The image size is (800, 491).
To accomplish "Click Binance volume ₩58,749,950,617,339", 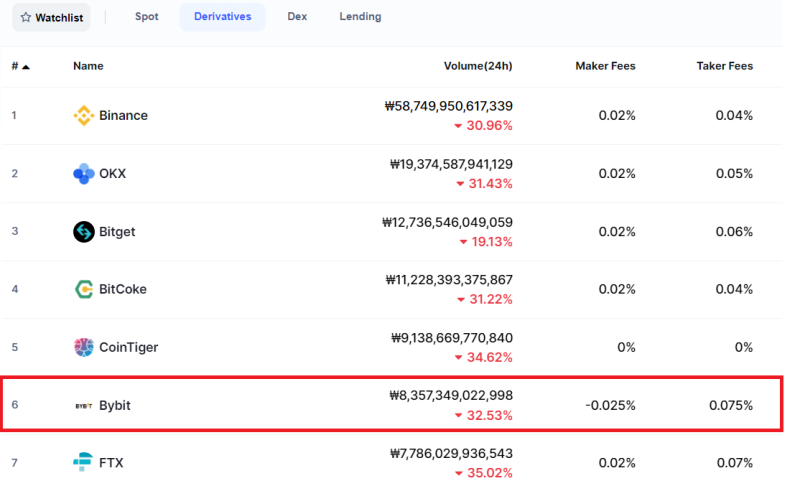I will click(448, 106).
